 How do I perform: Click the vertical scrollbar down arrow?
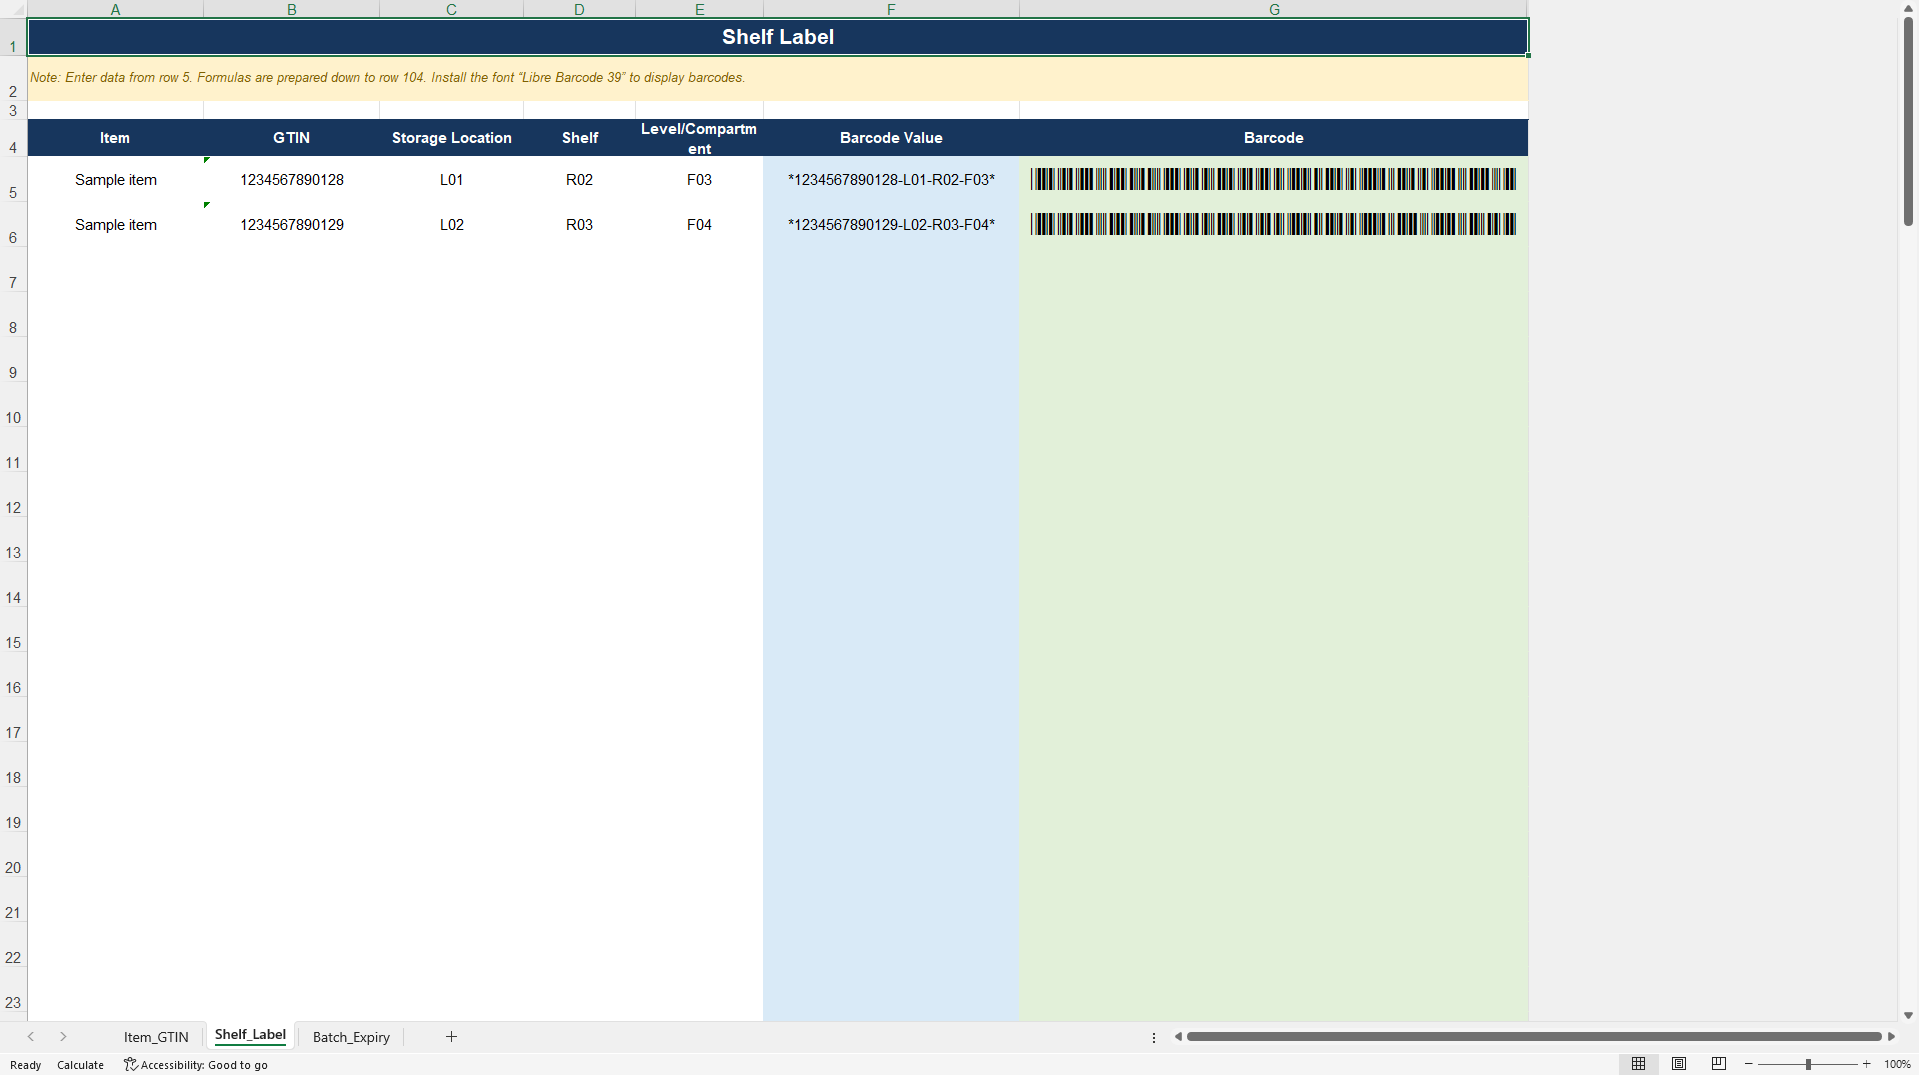(1908, 1015)
